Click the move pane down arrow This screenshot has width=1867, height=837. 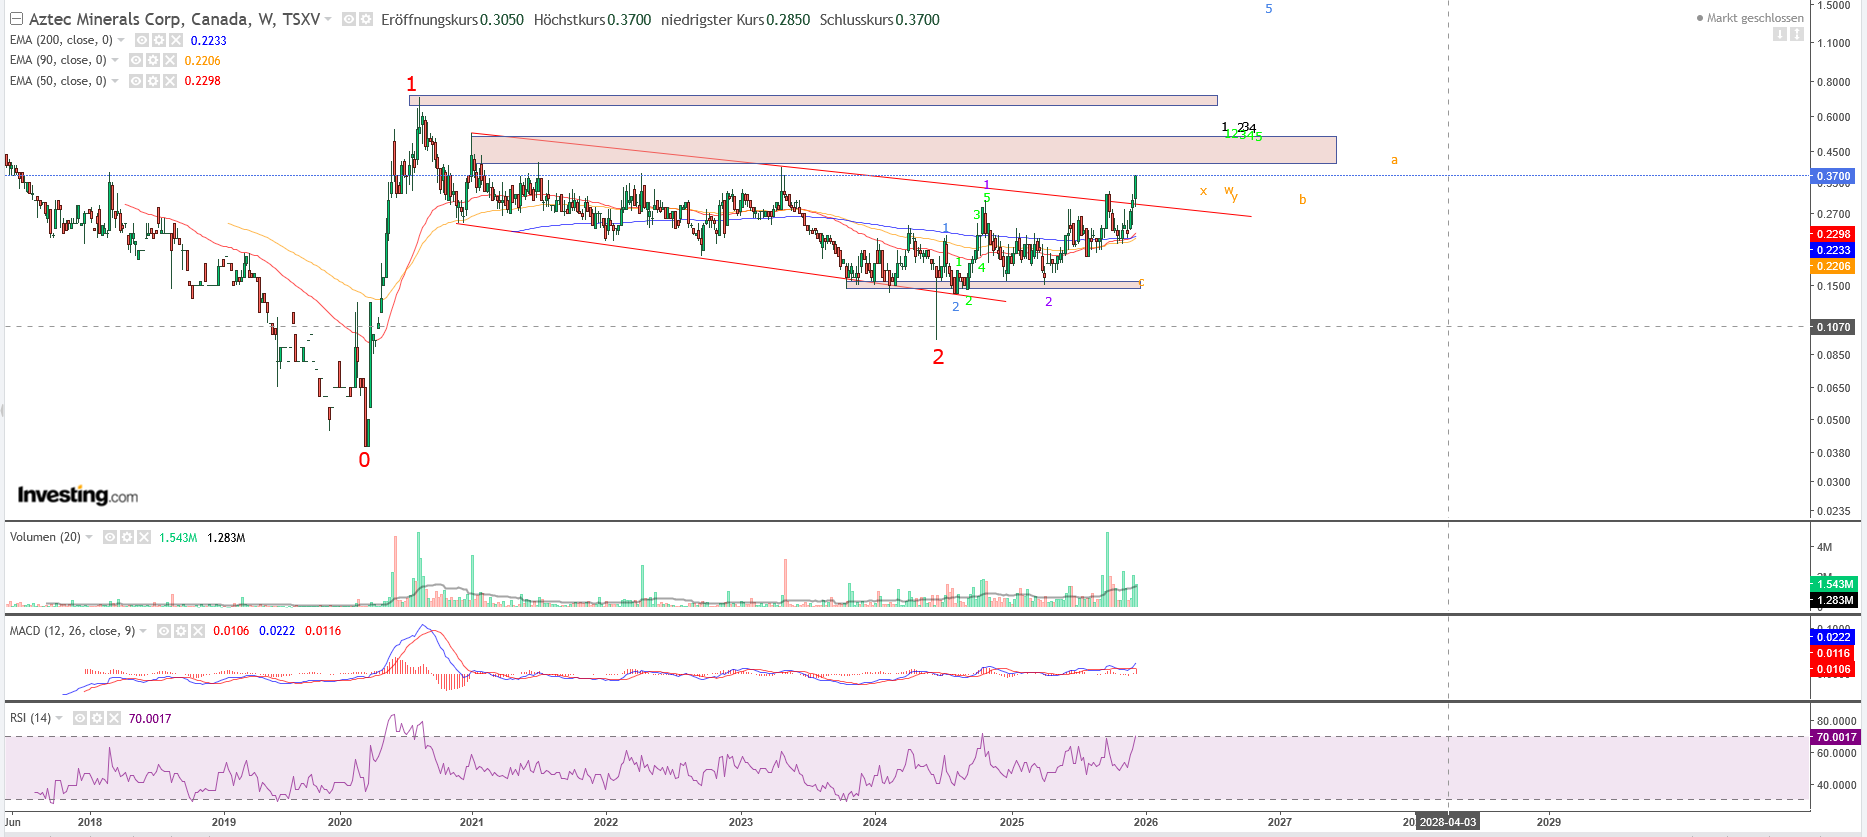[x=1780, y=34]
